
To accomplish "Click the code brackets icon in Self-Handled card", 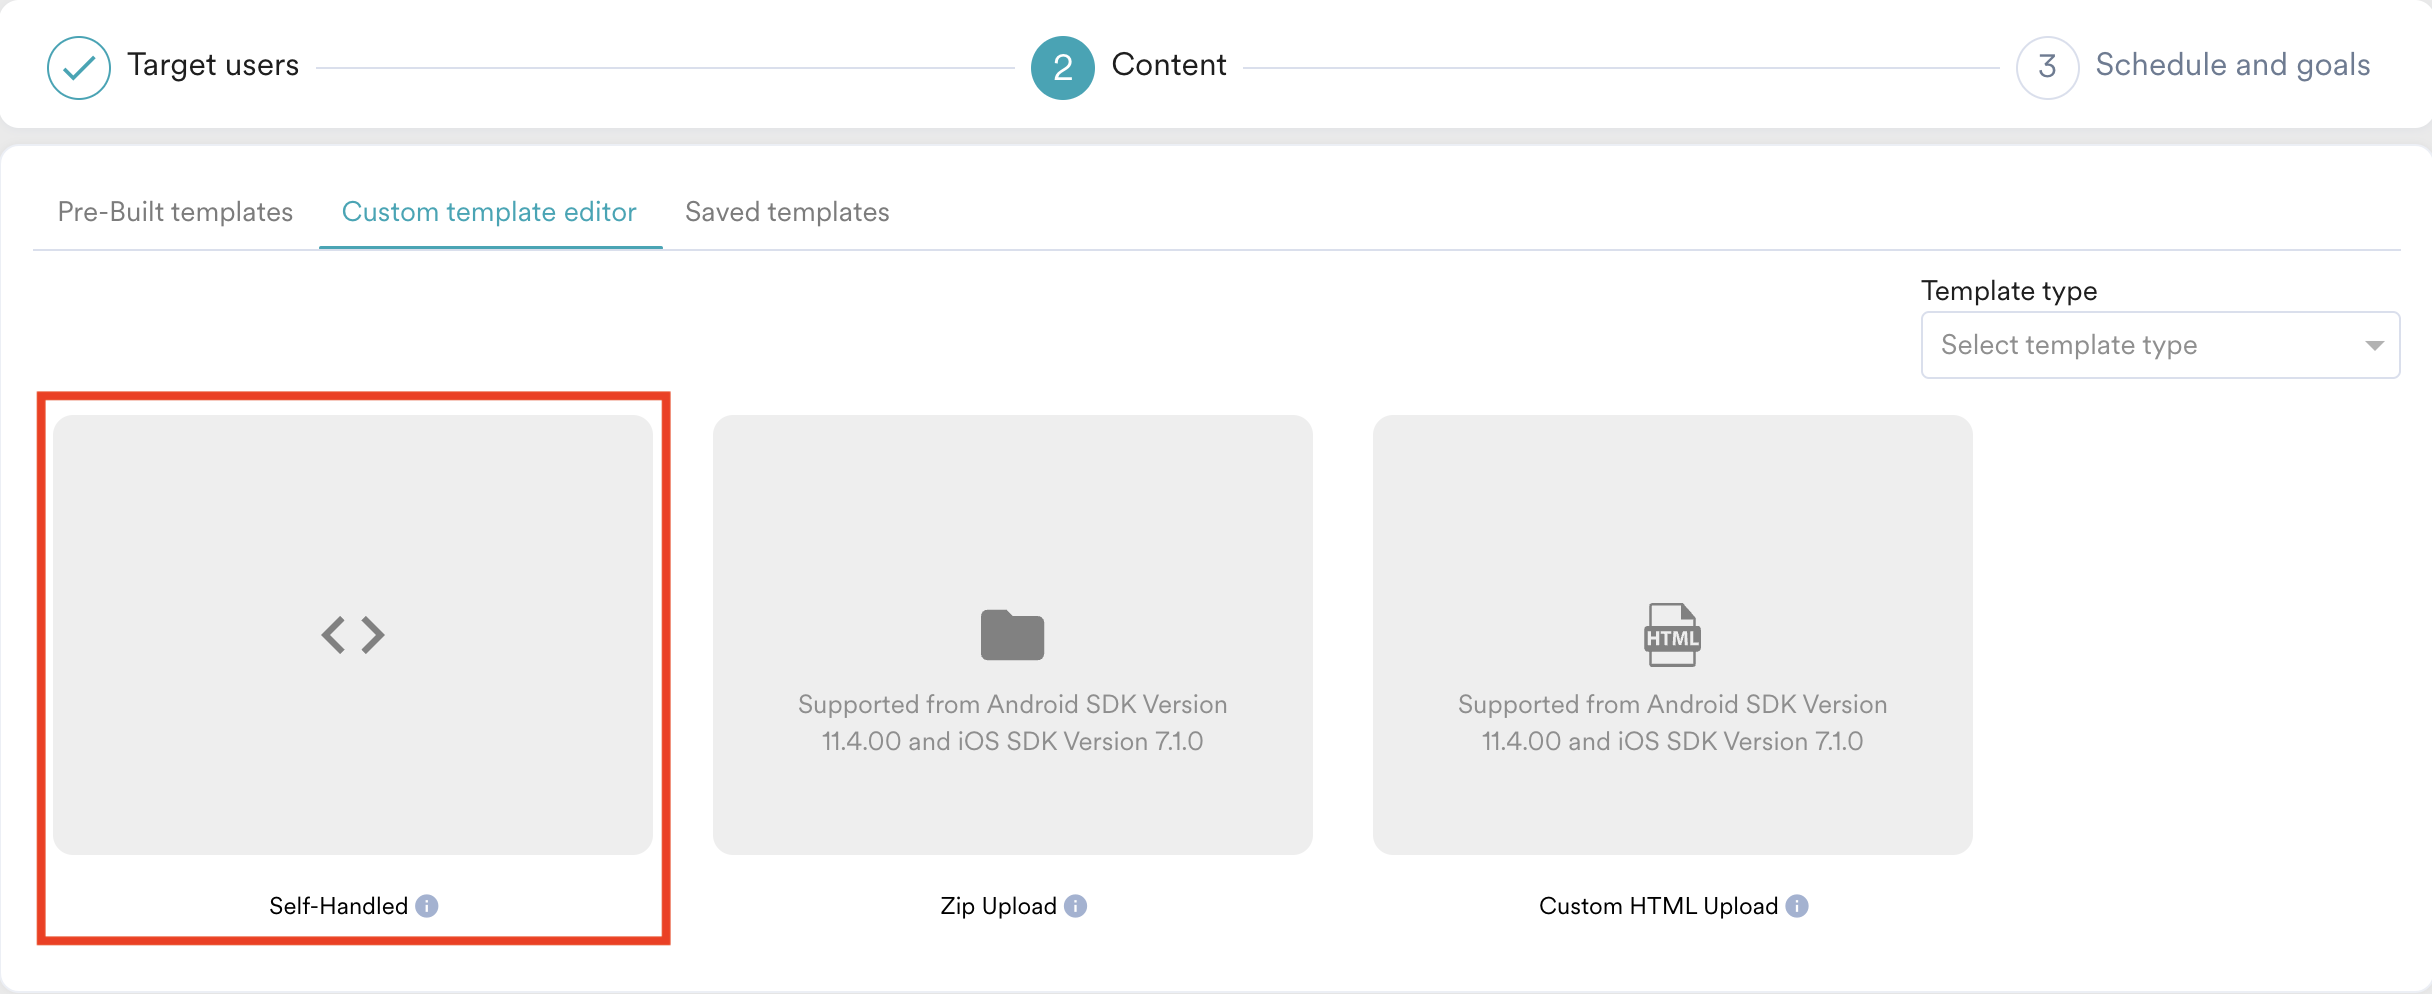I will (352, 635).
